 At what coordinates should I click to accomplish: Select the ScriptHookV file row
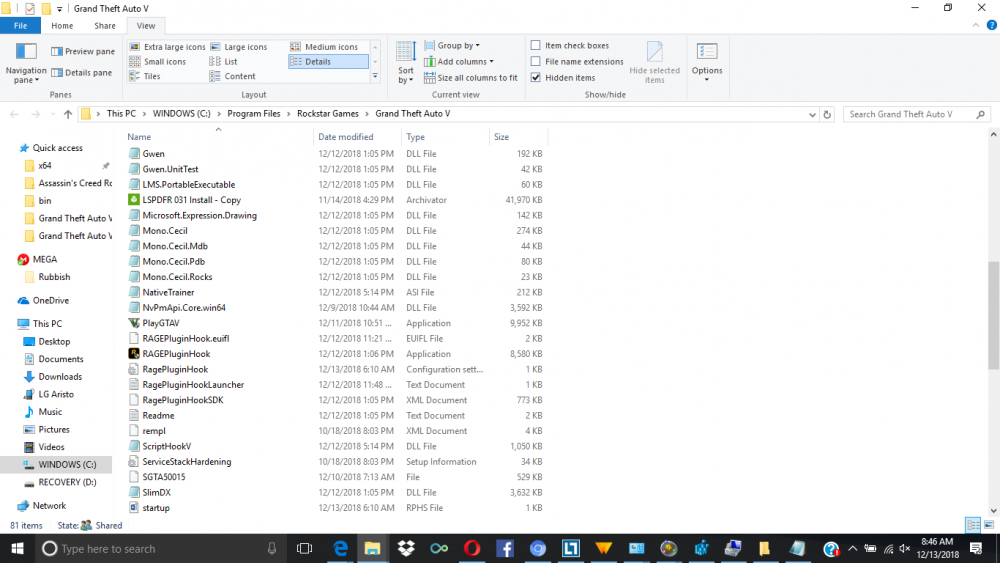tap(335, 446)
